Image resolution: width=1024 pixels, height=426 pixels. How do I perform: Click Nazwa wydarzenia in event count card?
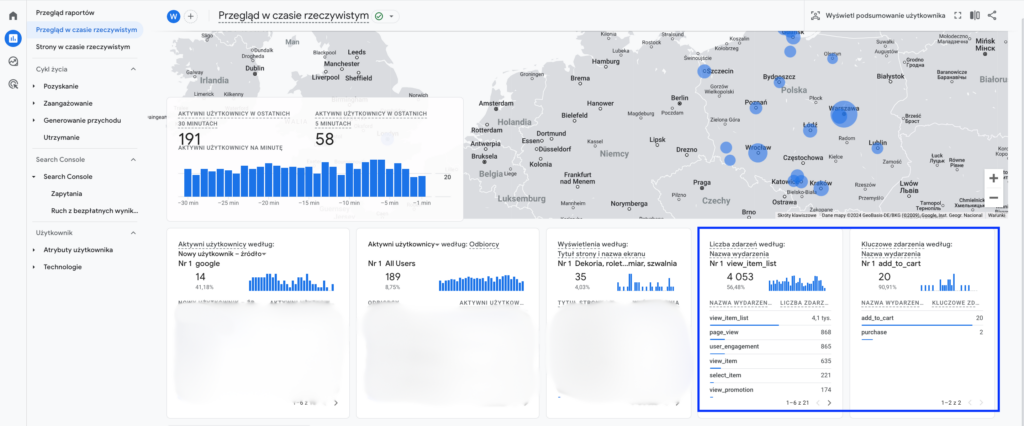[x=739, y=254]
